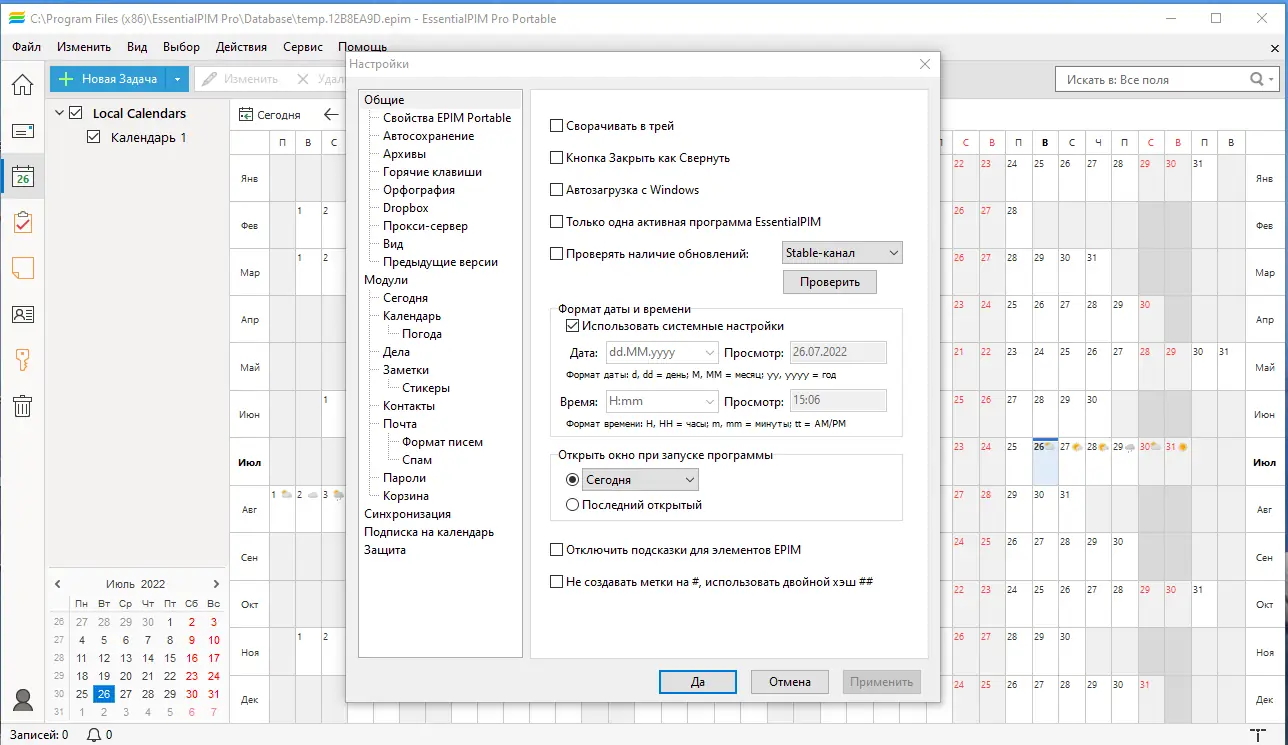Click the weather icon on August 1
The width and height of the screenshot is (1288, 745).
pos(287,494)
